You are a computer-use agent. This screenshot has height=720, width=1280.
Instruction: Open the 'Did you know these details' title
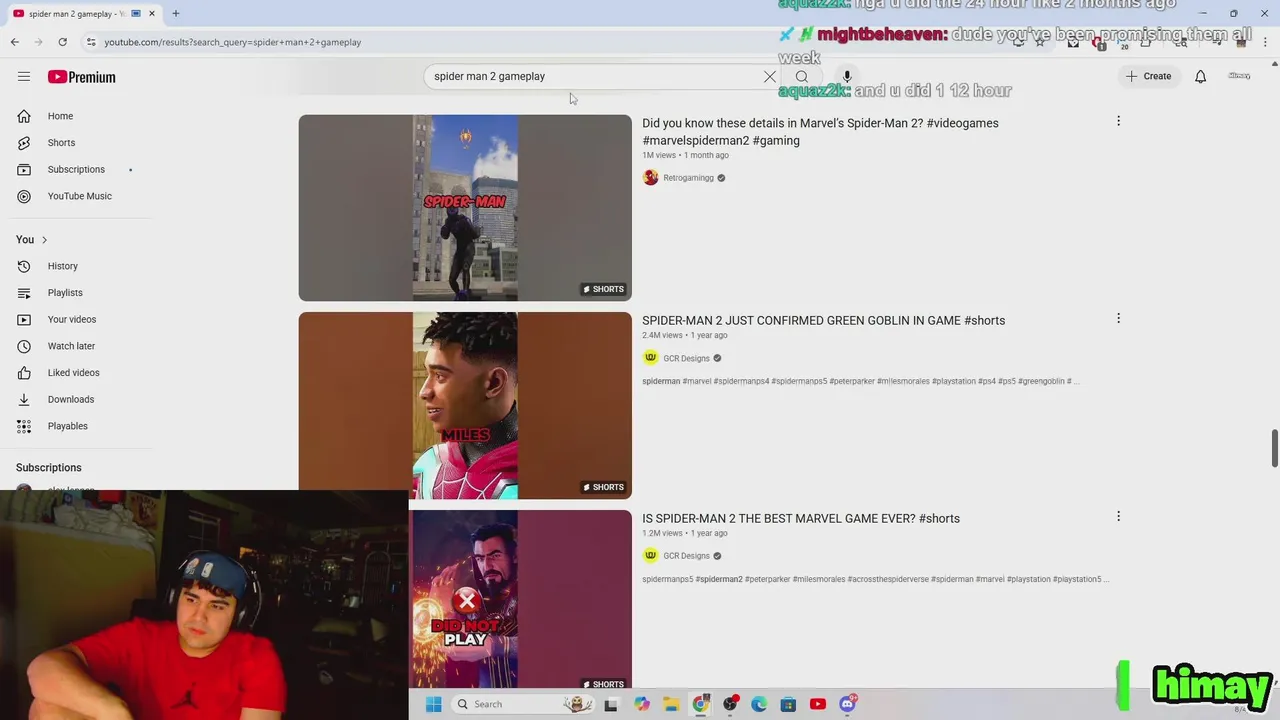[x=820, y=131]
